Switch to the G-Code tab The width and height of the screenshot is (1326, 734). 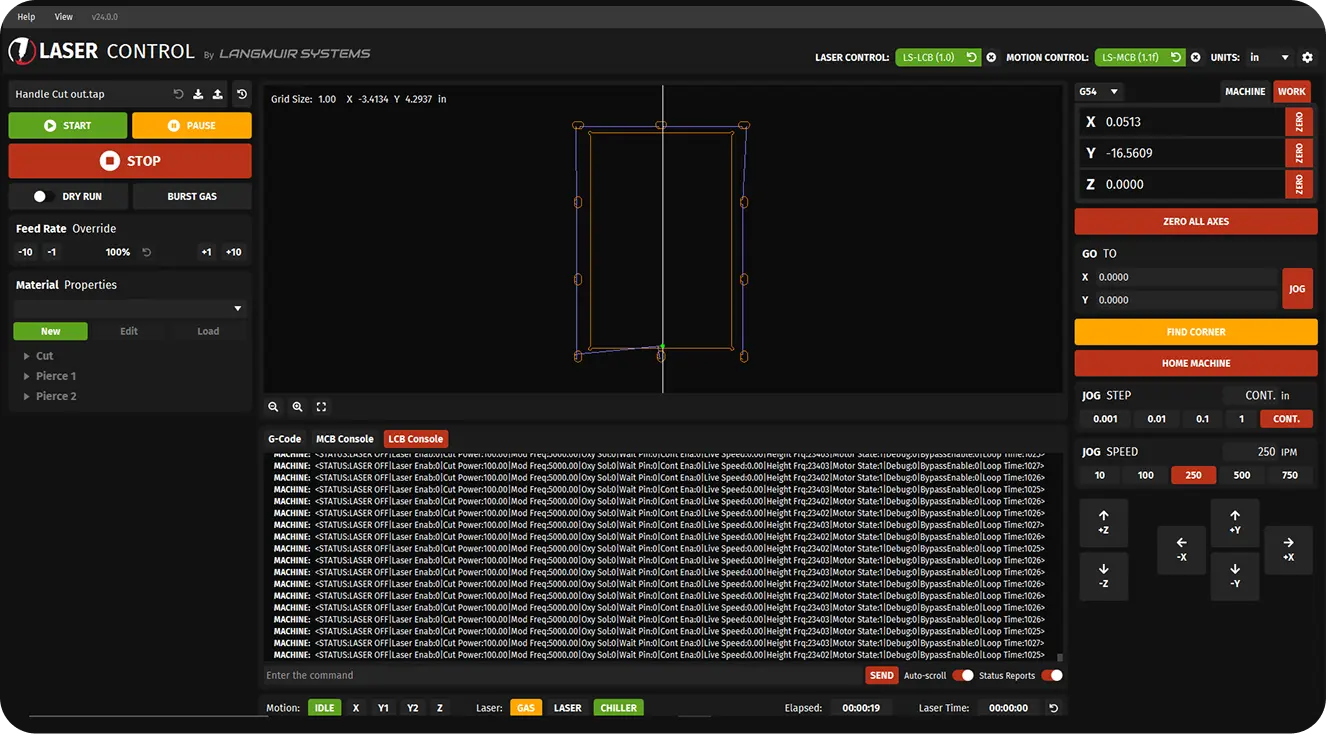coord(284,439)
